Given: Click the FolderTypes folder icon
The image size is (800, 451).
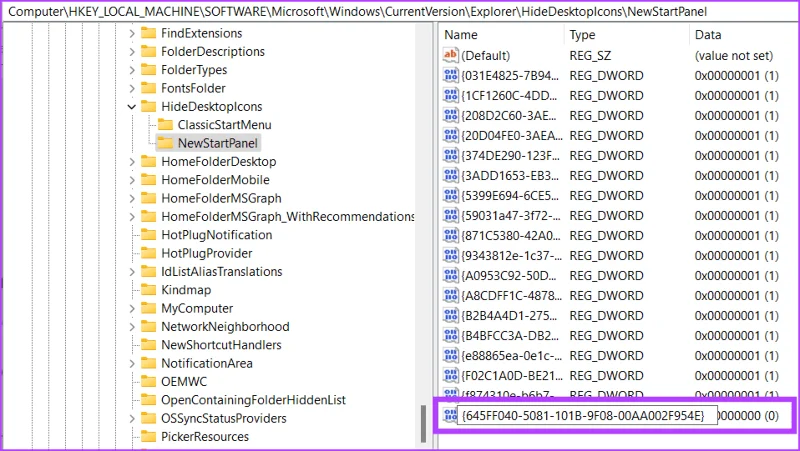Looking at the screenshot, I should [x=148, y=70].
